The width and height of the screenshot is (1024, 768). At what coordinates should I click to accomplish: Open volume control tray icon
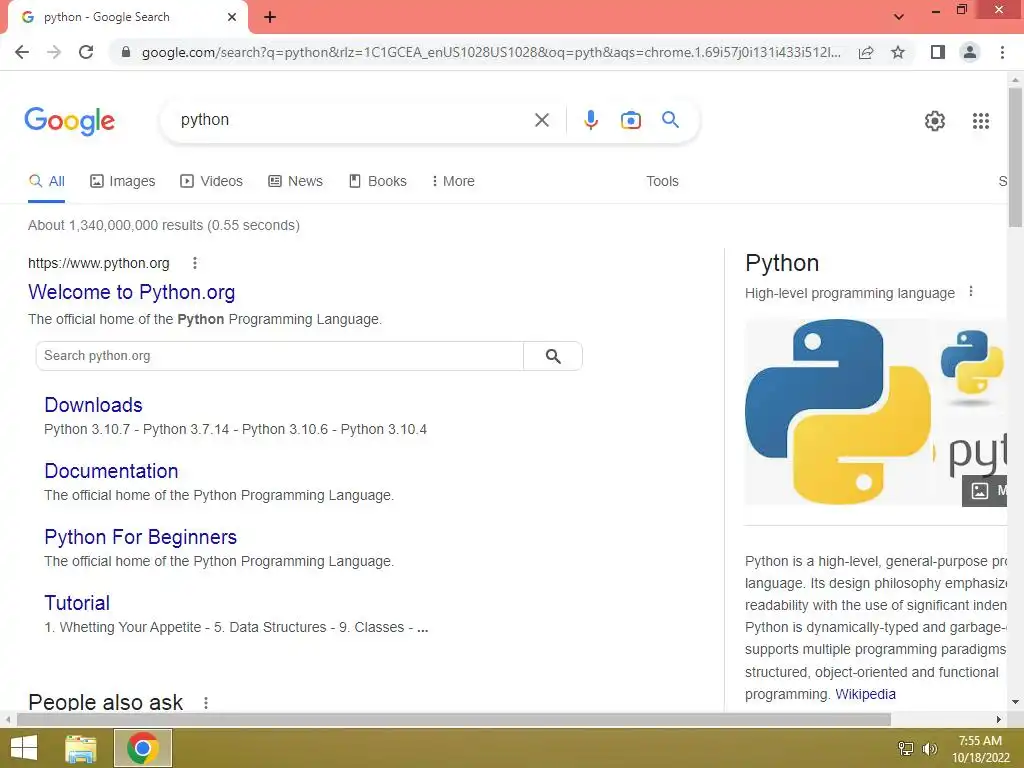pos(929,749)
